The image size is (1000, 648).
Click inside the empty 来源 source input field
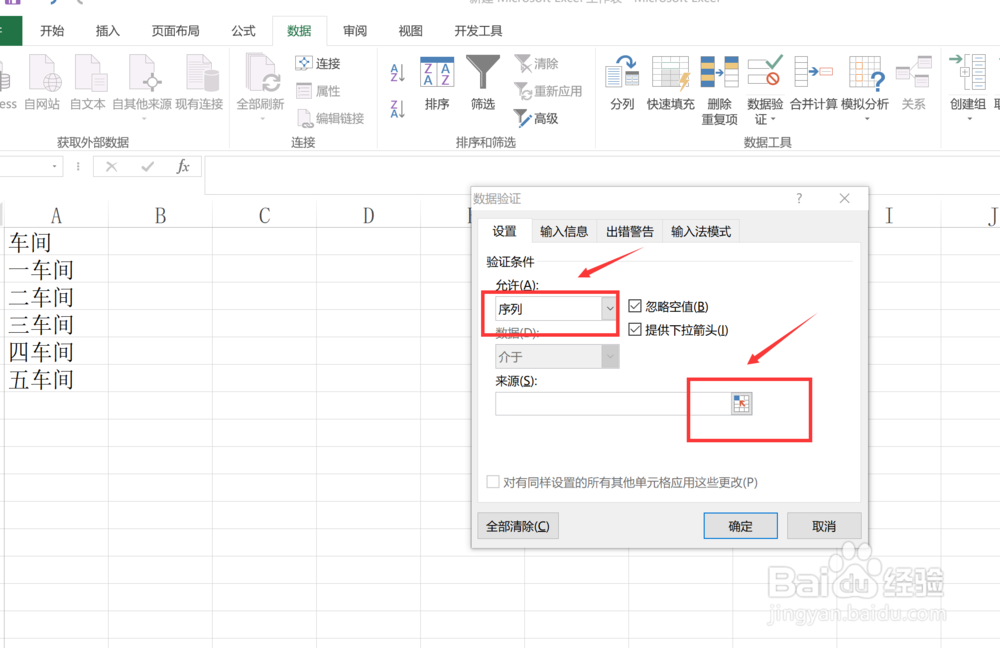(600, 405)
